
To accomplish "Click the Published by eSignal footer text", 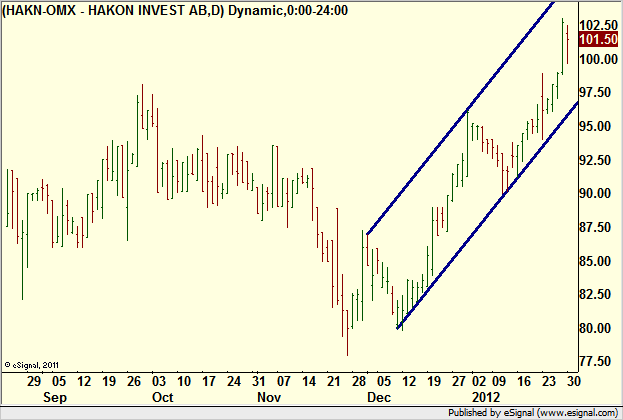I will click(x=533, y=412).
